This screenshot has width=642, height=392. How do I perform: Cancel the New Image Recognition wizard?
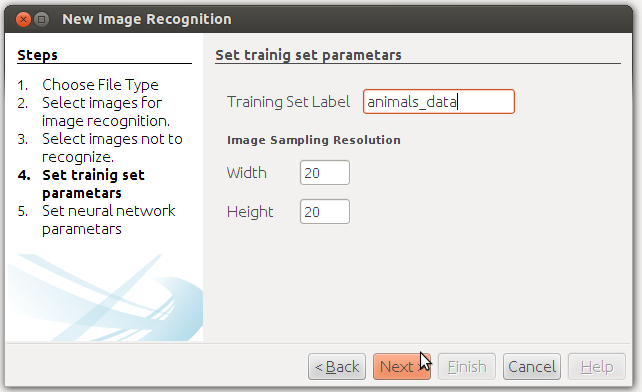coord(532,367)
